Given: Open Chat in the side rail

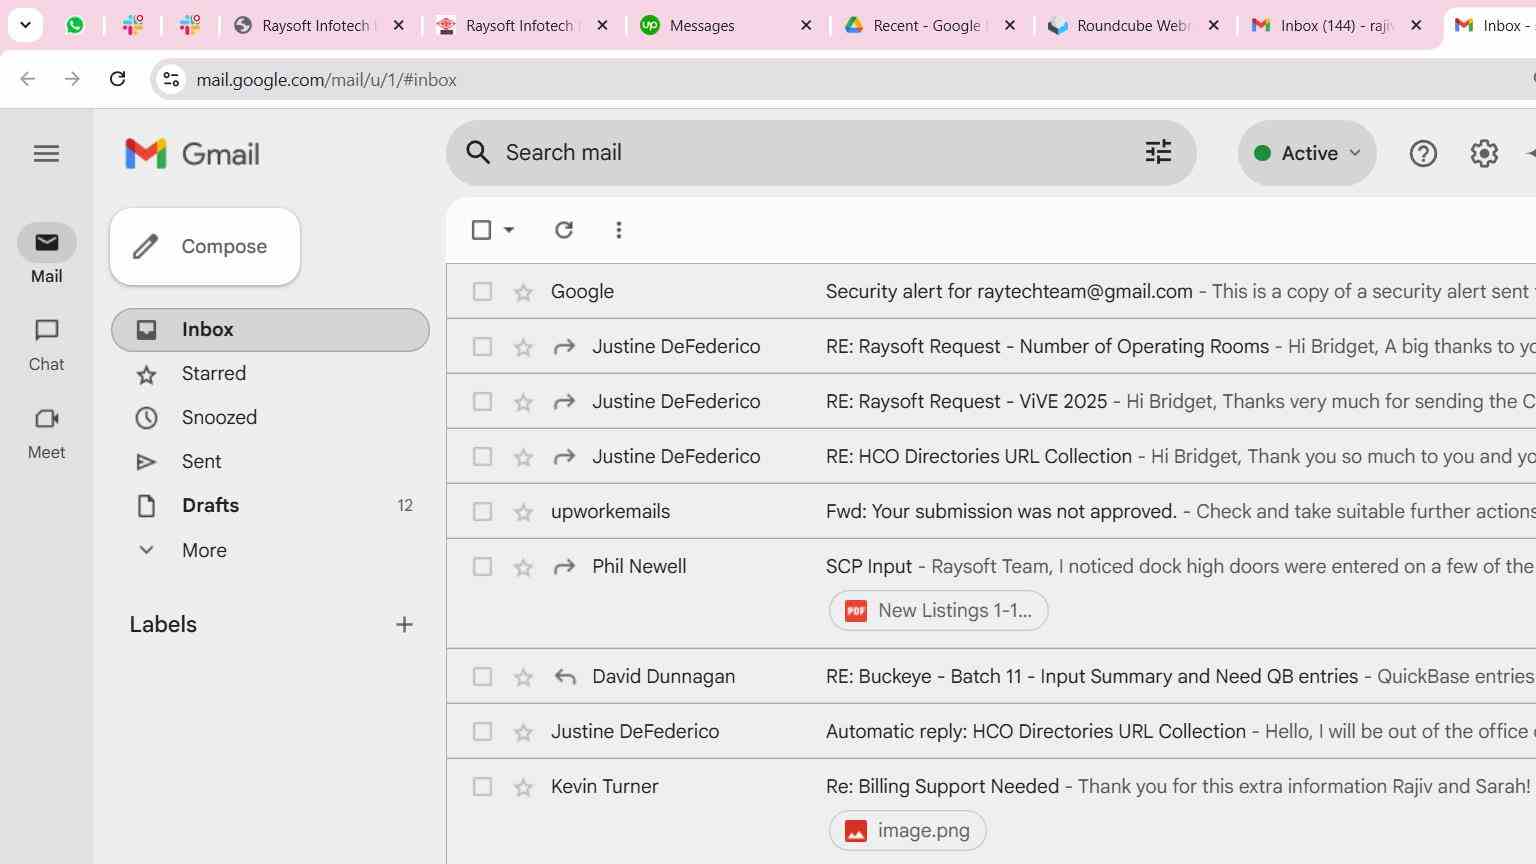Looking at the screenshot, I should [x=46, y=344].
